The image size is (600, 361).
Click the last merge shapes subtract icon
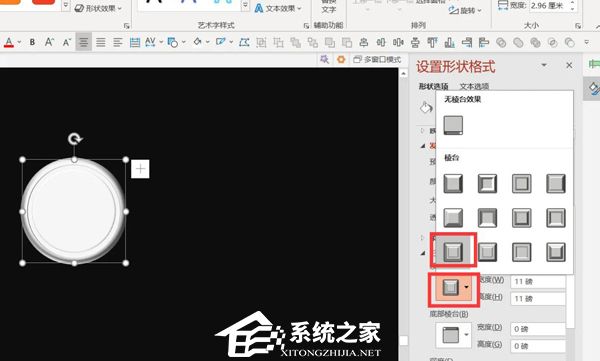click(570, 42)
